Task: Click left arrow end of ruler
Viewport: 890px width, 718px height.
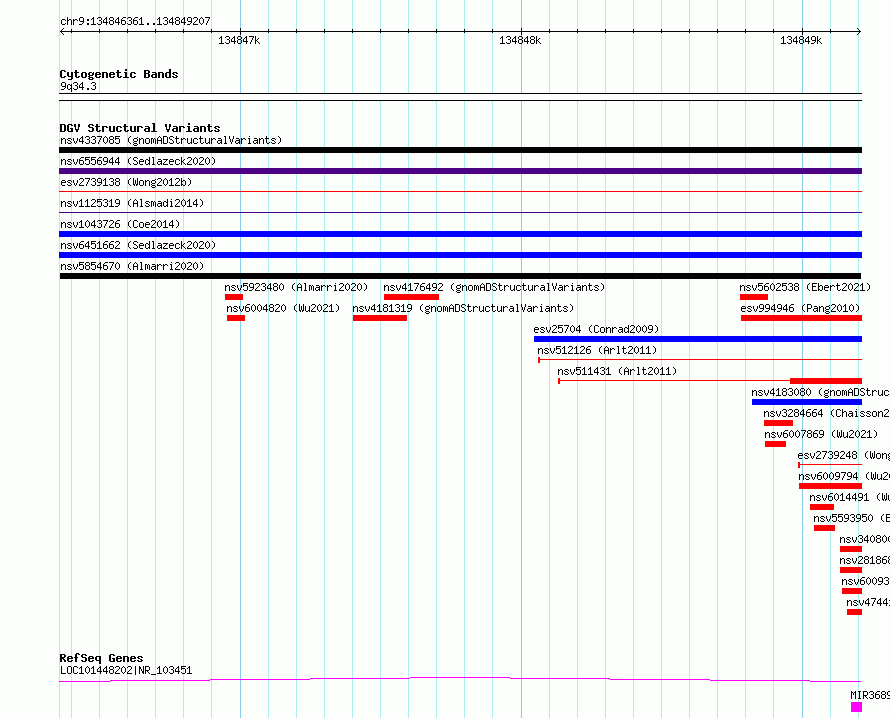Action: tap(62, 32)
